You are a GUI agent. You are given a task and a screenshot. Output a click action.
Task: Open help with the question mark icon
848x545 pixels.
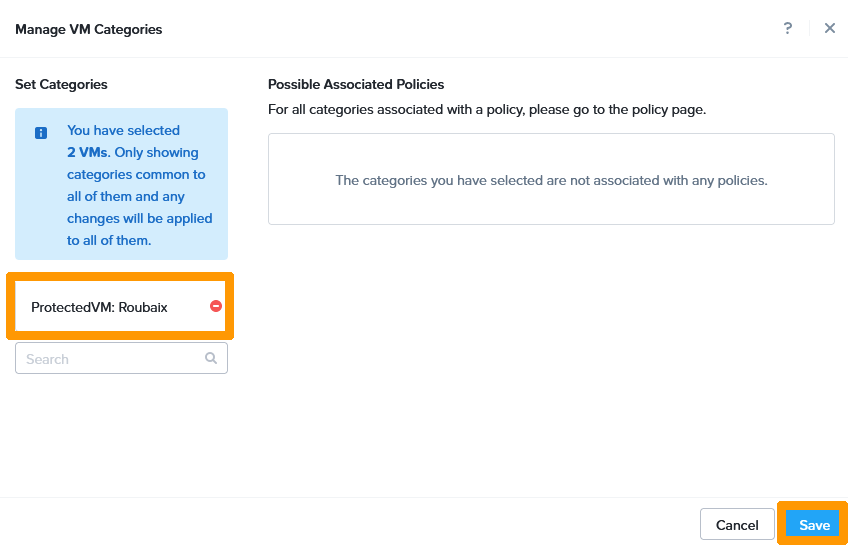point(788,28)
